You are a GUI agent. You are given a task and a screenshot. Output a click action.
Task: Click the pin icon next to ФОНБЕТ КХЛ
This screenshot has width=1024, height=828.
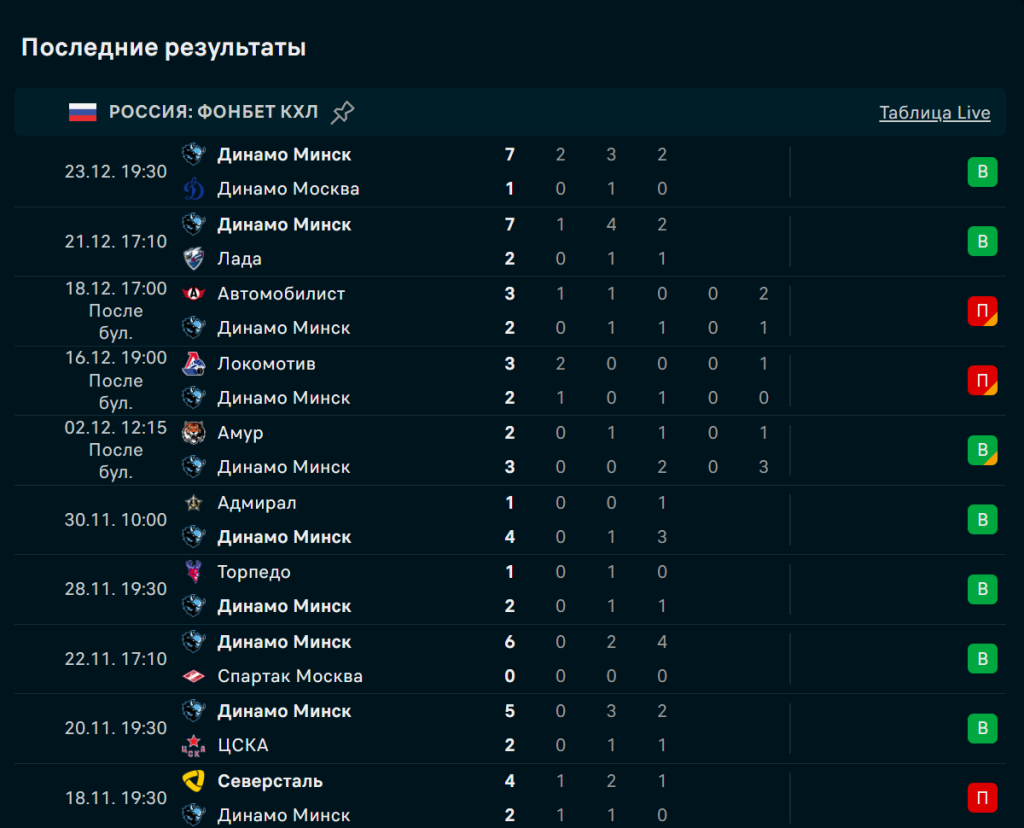342,112
